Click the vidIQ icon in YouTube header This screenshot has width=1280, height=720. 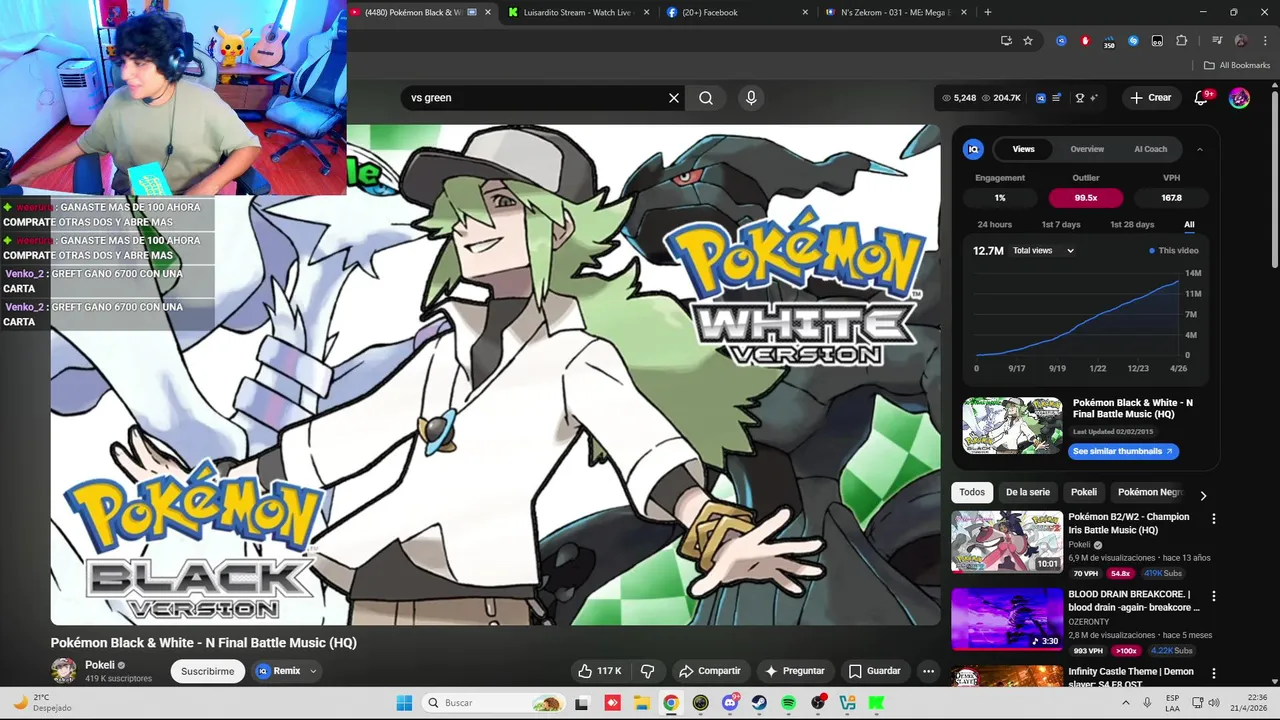click(1041, 98)
